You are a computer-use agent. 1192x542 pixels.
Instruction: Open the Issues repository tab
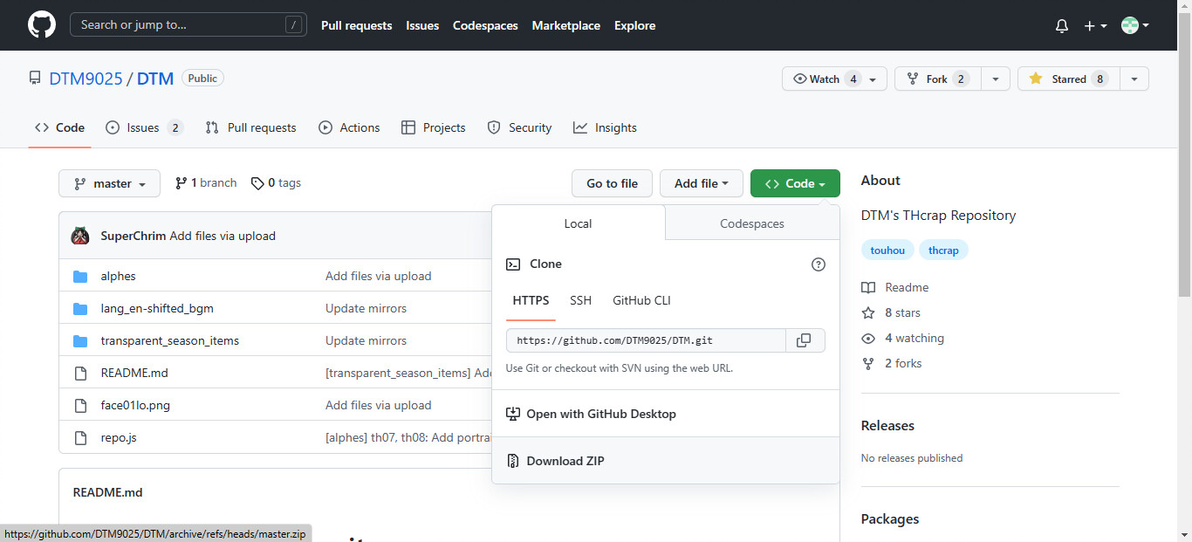pos(143,128)
